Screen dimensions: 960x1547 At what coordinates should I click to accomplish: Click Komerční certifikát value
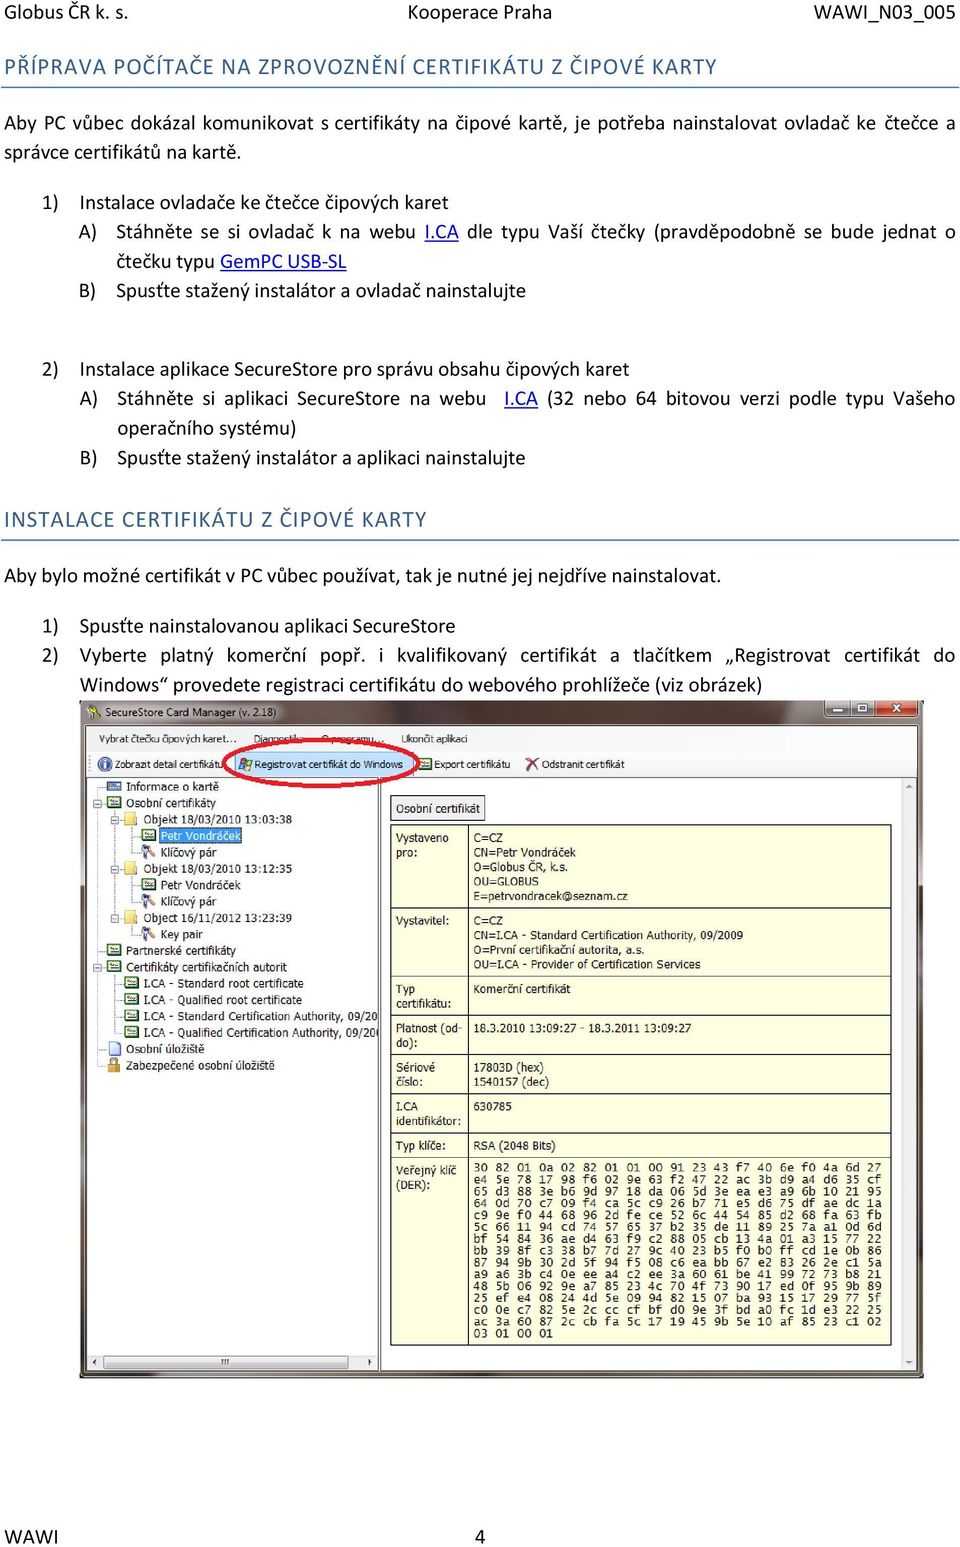521,989
